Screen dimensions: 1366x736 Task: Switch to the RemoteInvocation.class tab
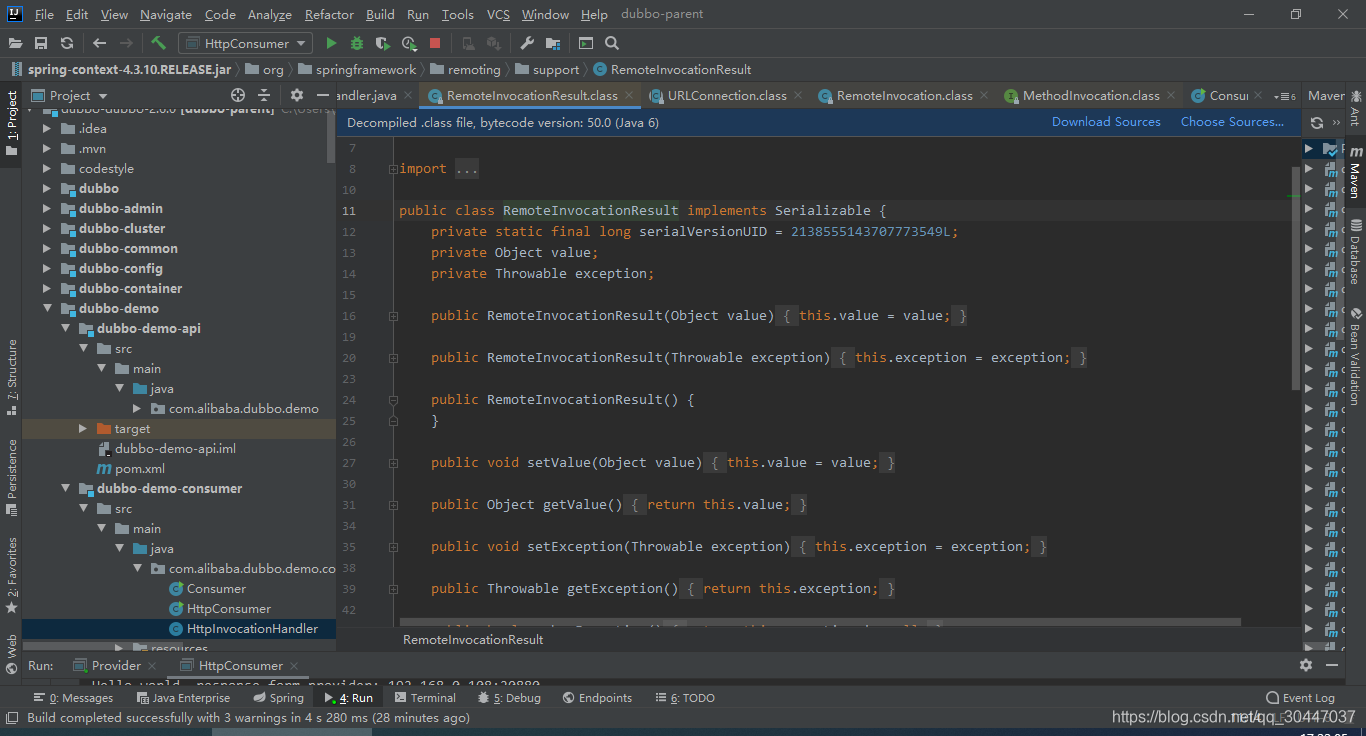pyautogui.click(x=904, y=95)
